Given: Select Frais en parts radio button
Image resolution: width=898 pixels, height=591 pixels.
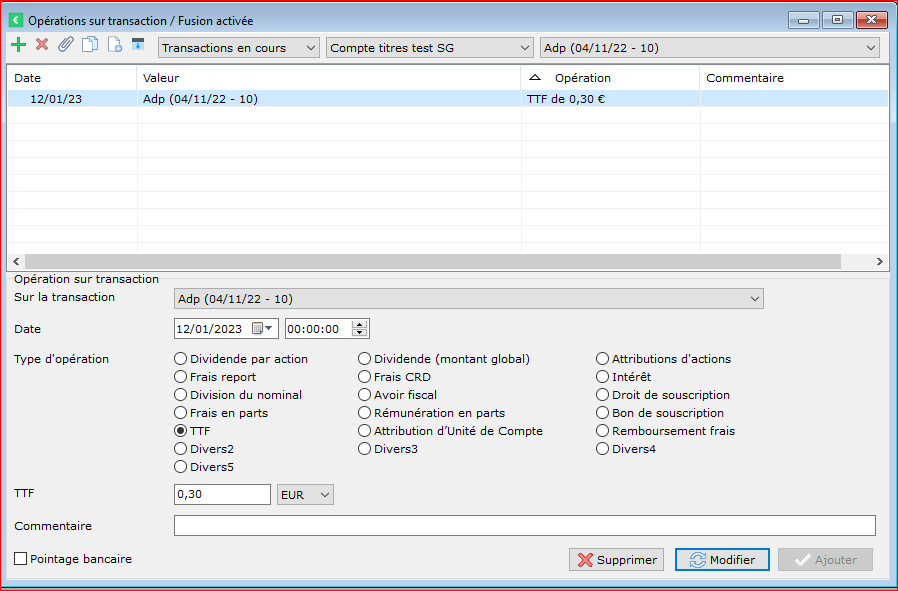Looking at the screenshot, I should [180, 413].
